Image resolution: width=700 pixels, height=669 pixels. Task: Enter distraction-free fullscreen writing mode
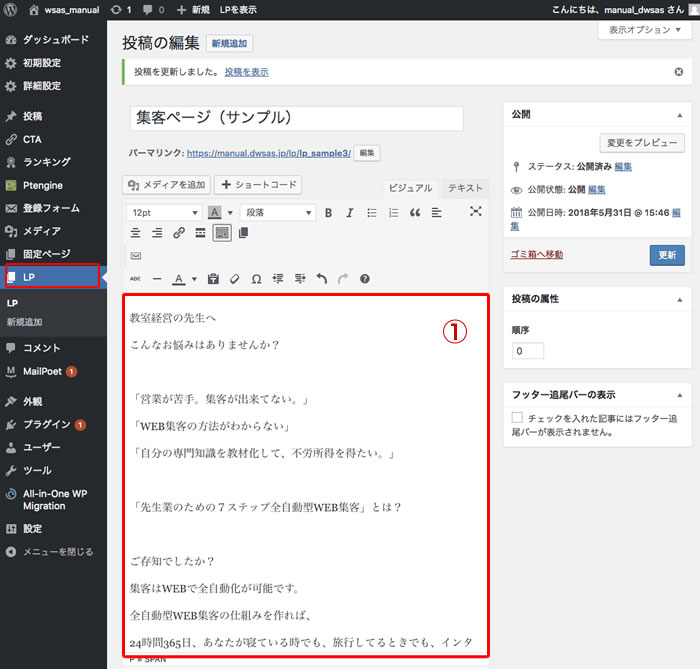click(476, 212)
